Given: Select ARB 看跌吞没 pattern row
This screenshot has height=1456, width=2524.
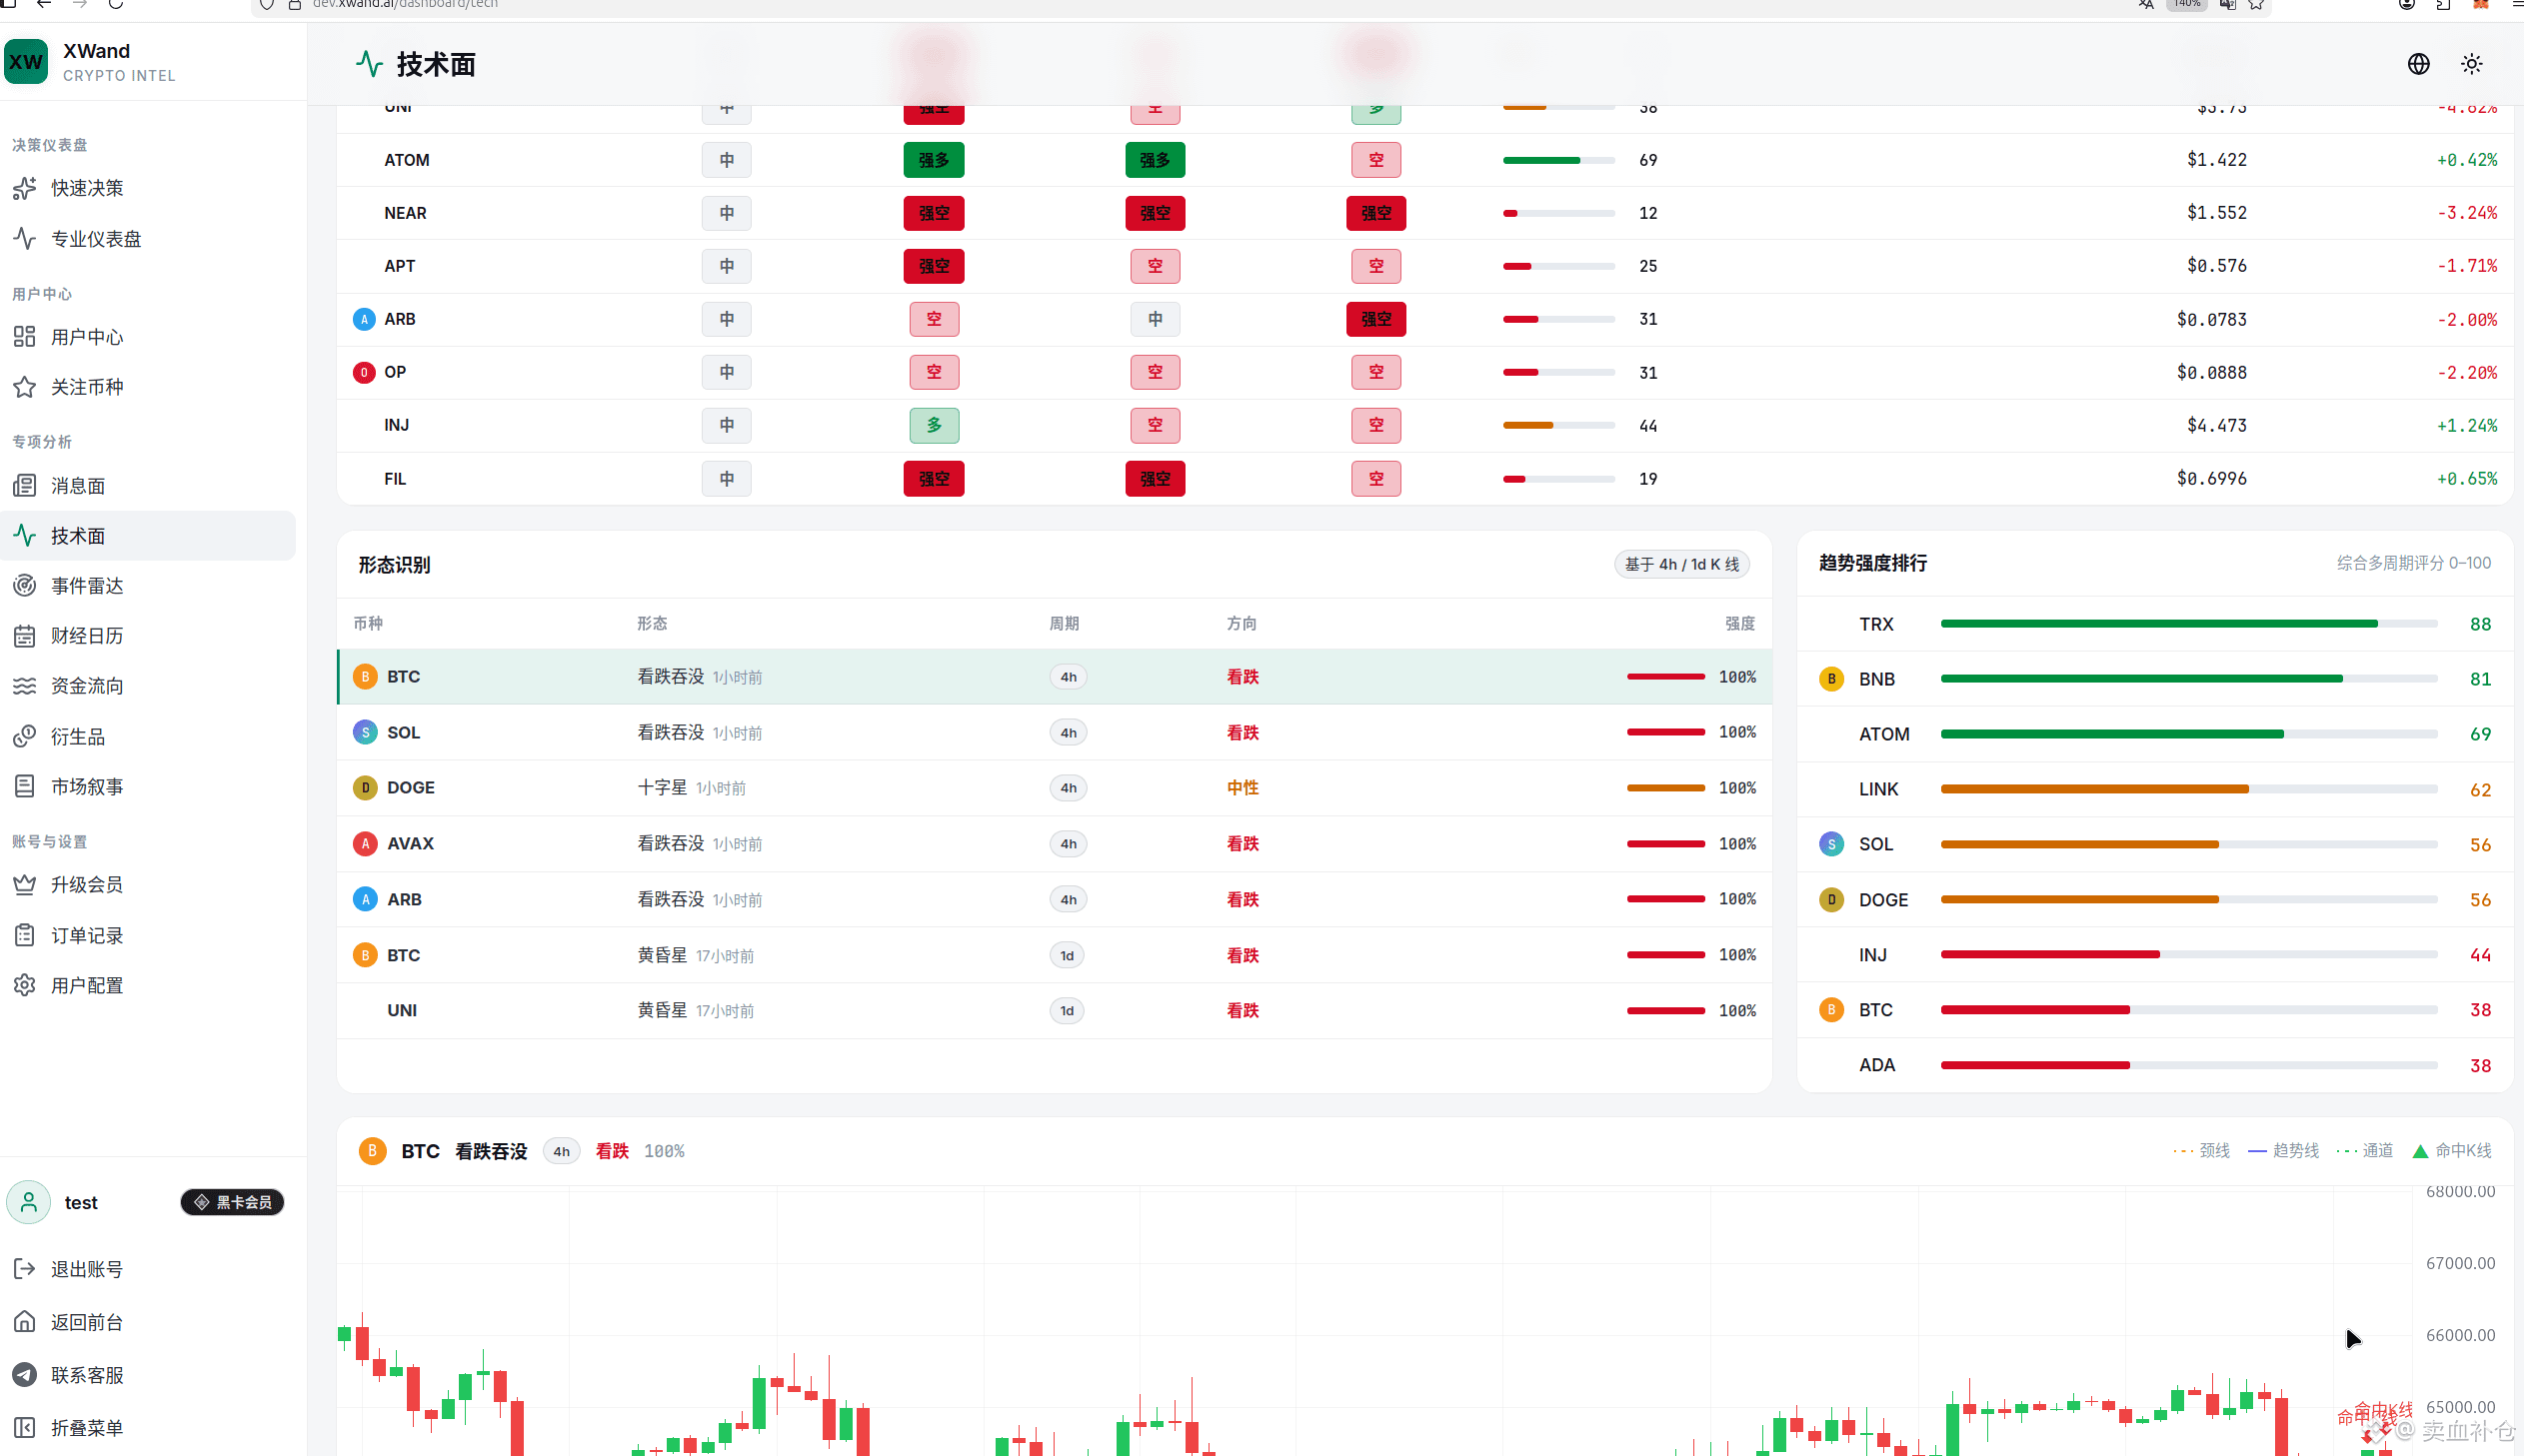Looking at the screenshot, I should [x=1055, y=899].
